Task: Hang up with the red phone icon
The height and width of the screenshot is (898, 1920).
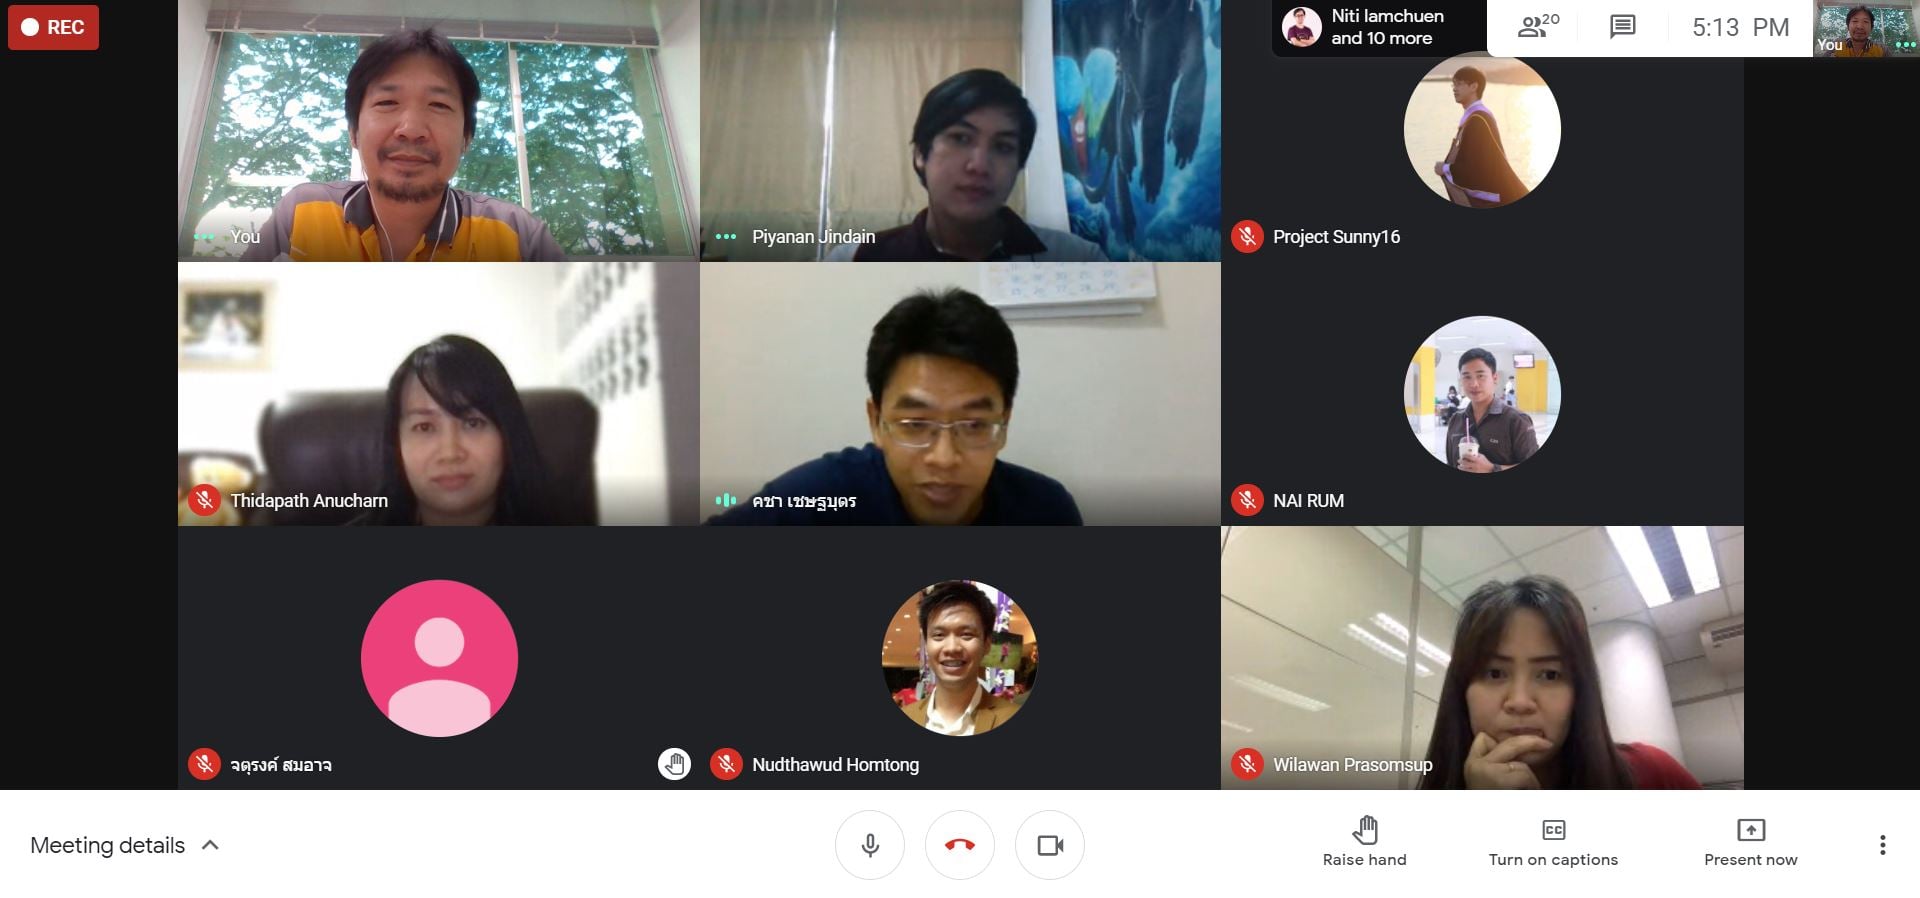Action: coord(960,845)
